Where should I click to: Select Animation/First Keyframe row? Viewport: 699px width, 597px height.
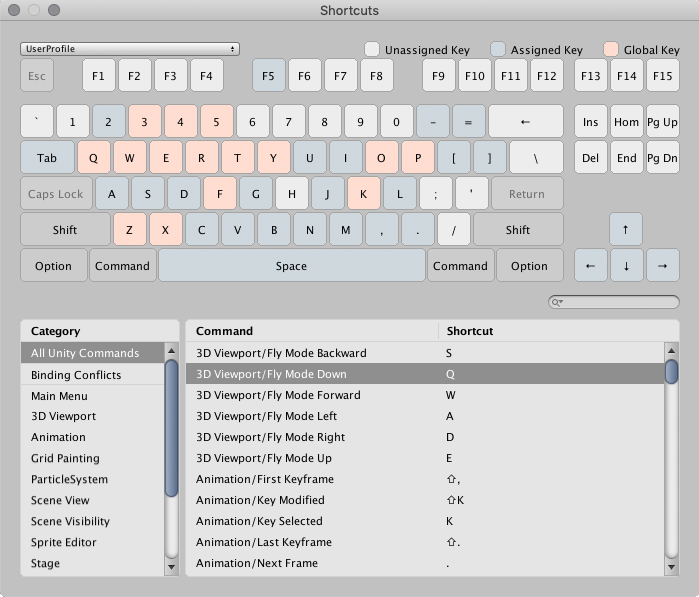(x=425, y=479)
